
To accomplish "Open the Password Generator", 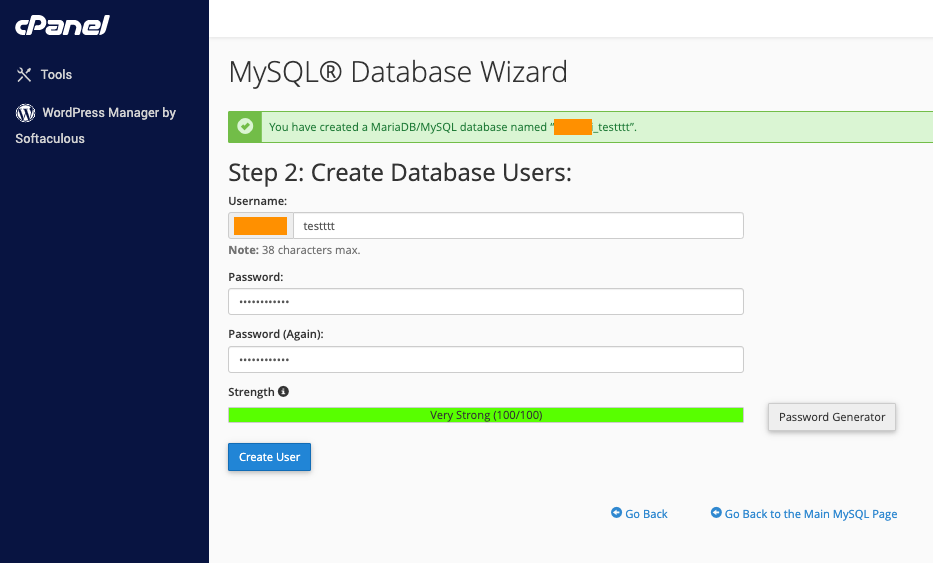I will click(x=832, y=417).
